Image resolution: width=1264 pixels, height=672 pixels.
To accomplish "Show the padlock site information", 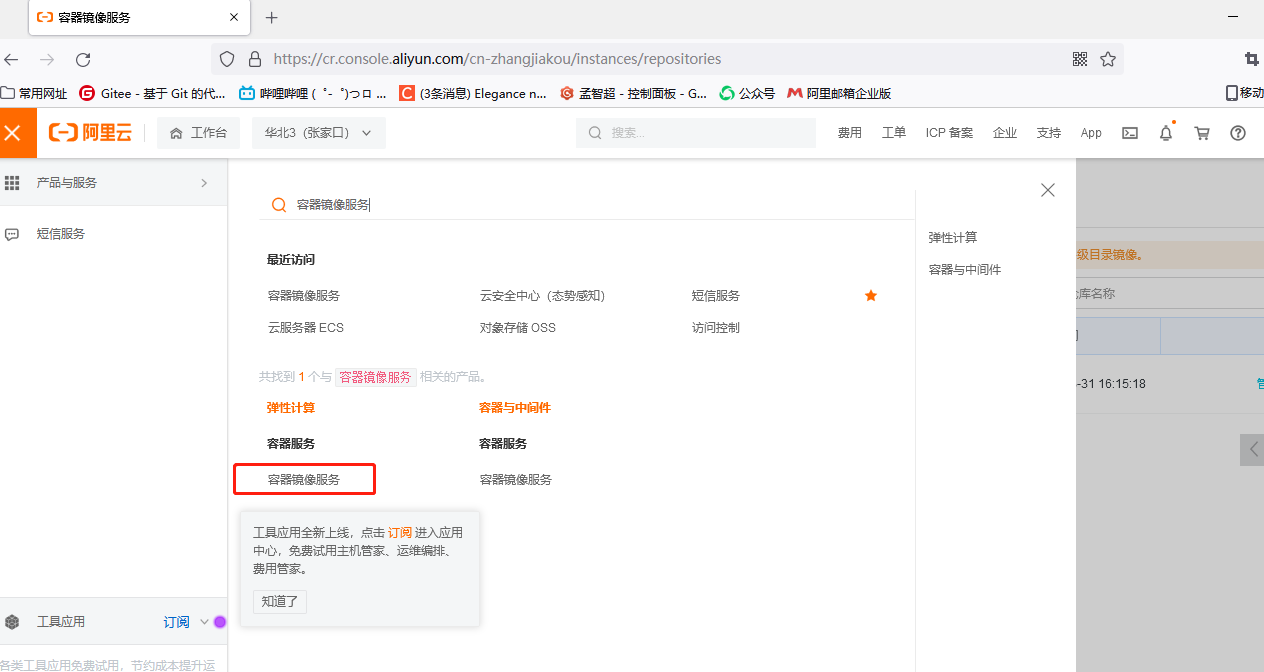I will (x=254, y=59).
